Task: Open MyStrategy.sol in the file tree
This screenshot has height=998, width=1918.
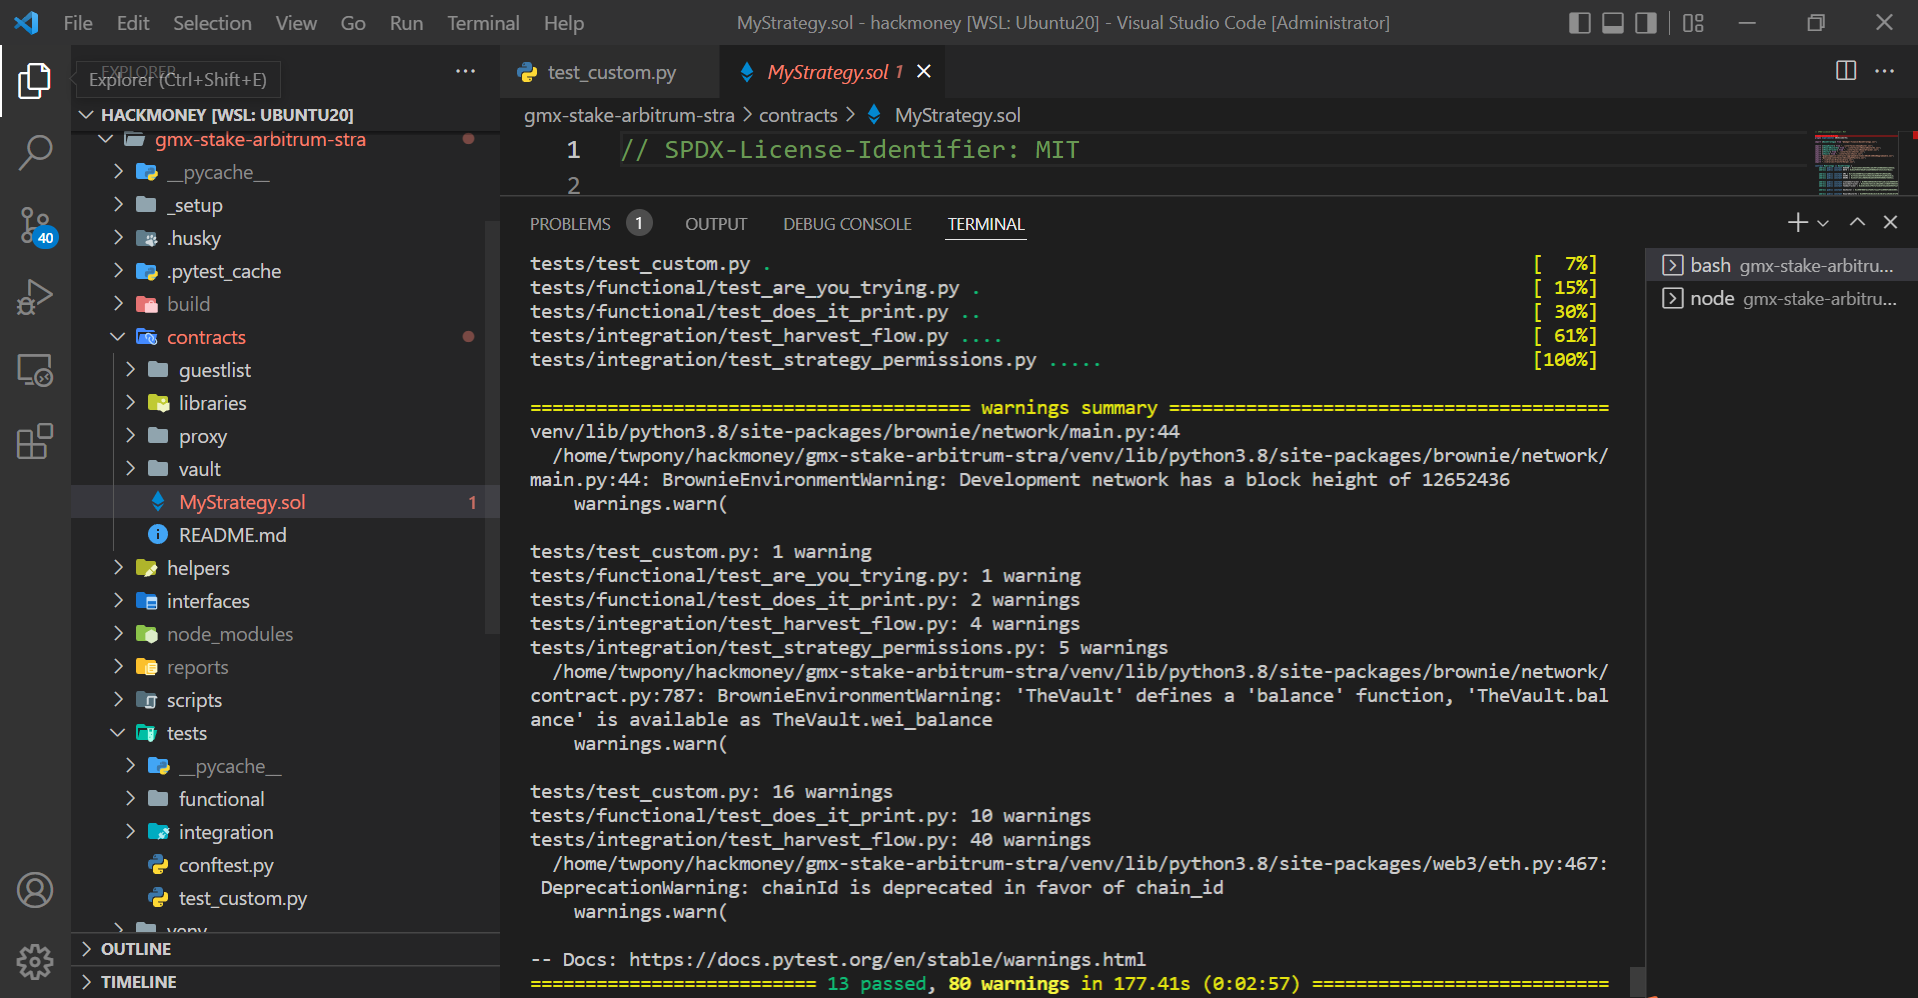Action: point(286,502)
